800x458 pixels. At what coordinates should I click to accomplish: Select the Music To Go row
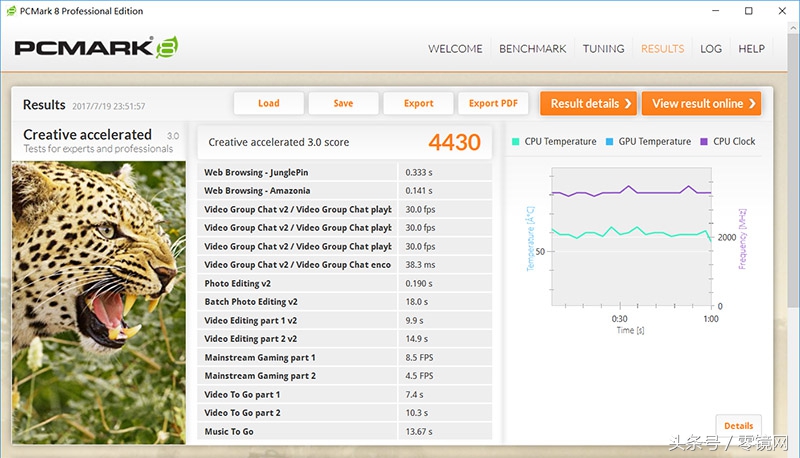[x=344, y=431]
